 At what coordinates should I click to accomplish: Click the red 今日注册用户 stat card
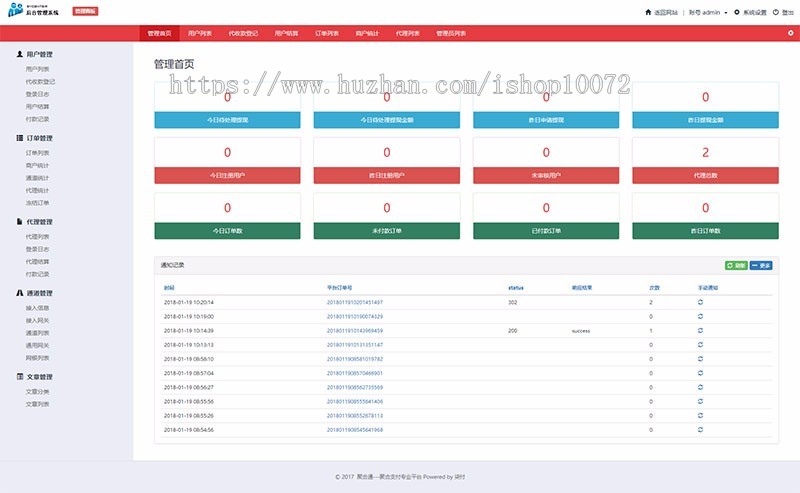point(227,160)
